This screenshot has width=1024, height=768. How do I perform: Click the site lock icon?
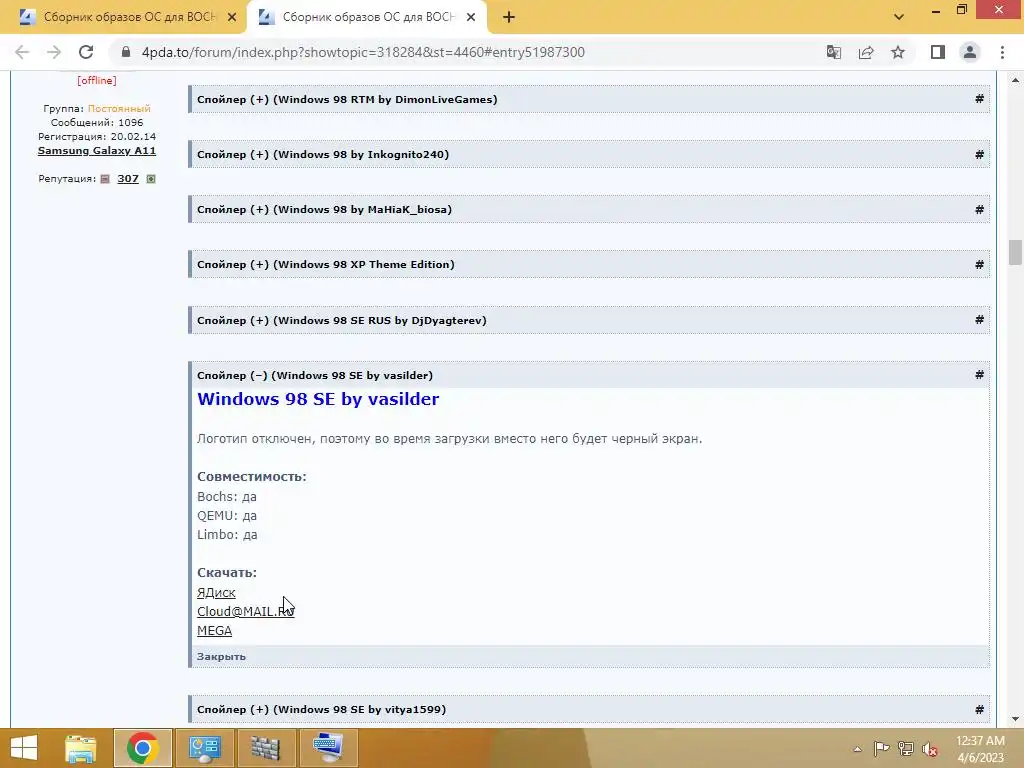pos(126,52)
